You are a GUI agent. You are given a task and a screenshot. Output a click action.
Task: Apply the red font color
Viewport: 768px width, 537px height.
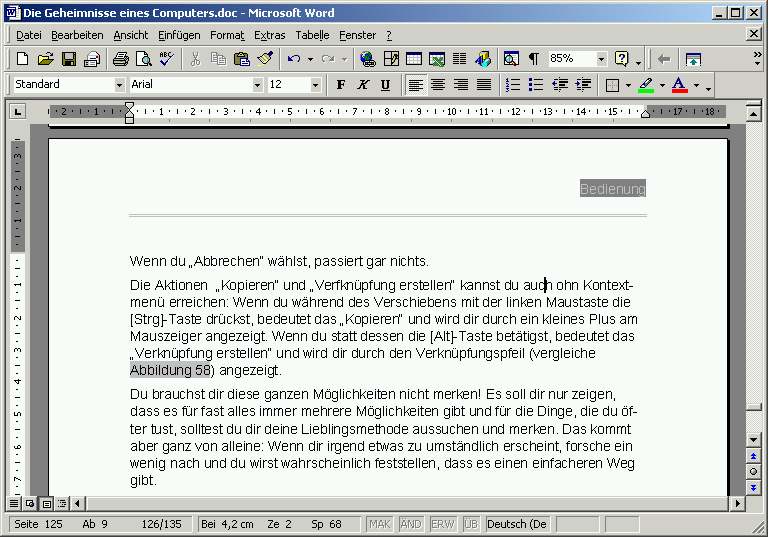tap(679, 85)
